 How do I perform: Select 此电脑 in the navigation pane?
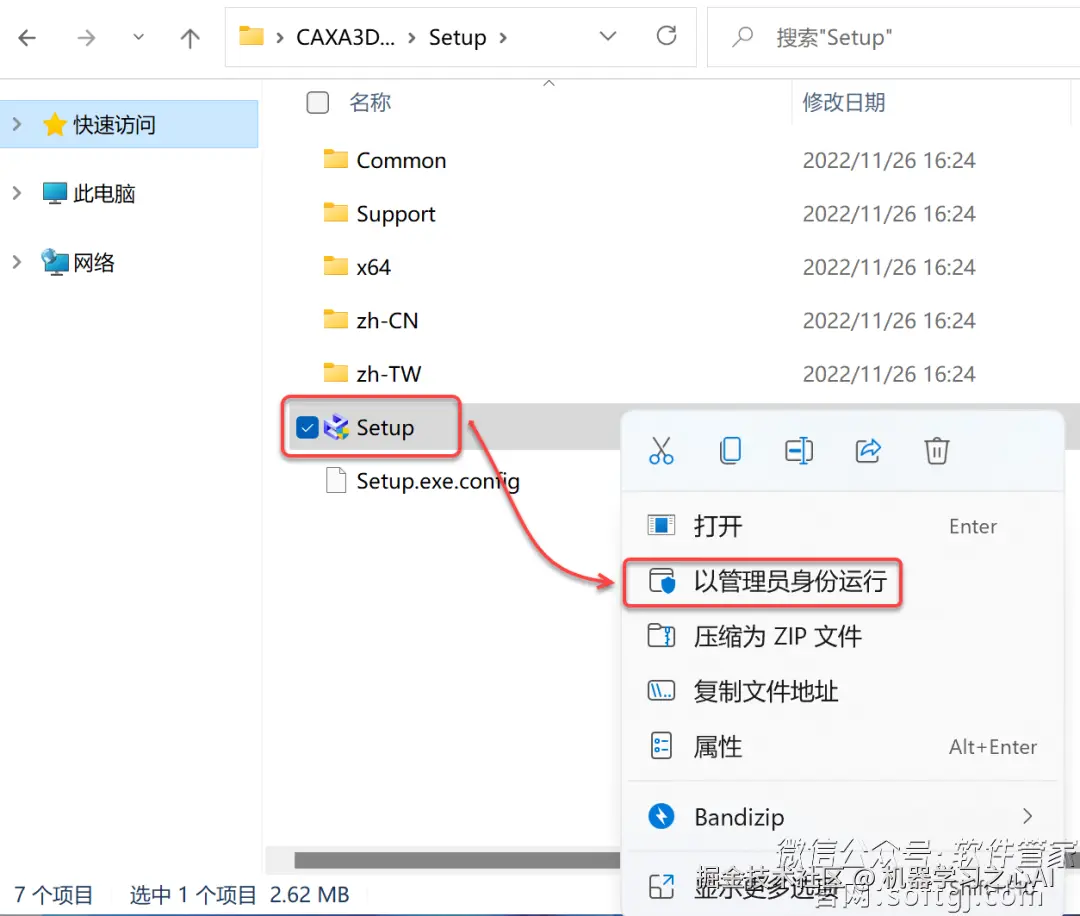[x=104, y=194]
